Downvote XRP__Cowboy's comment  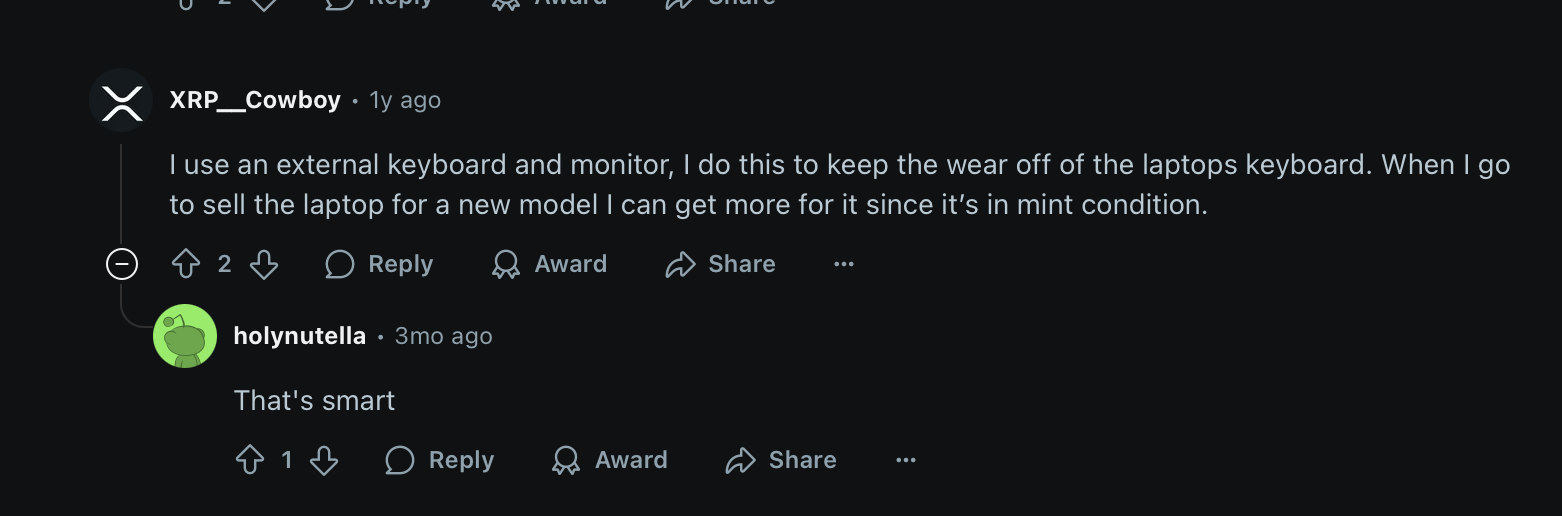point(263,264)
